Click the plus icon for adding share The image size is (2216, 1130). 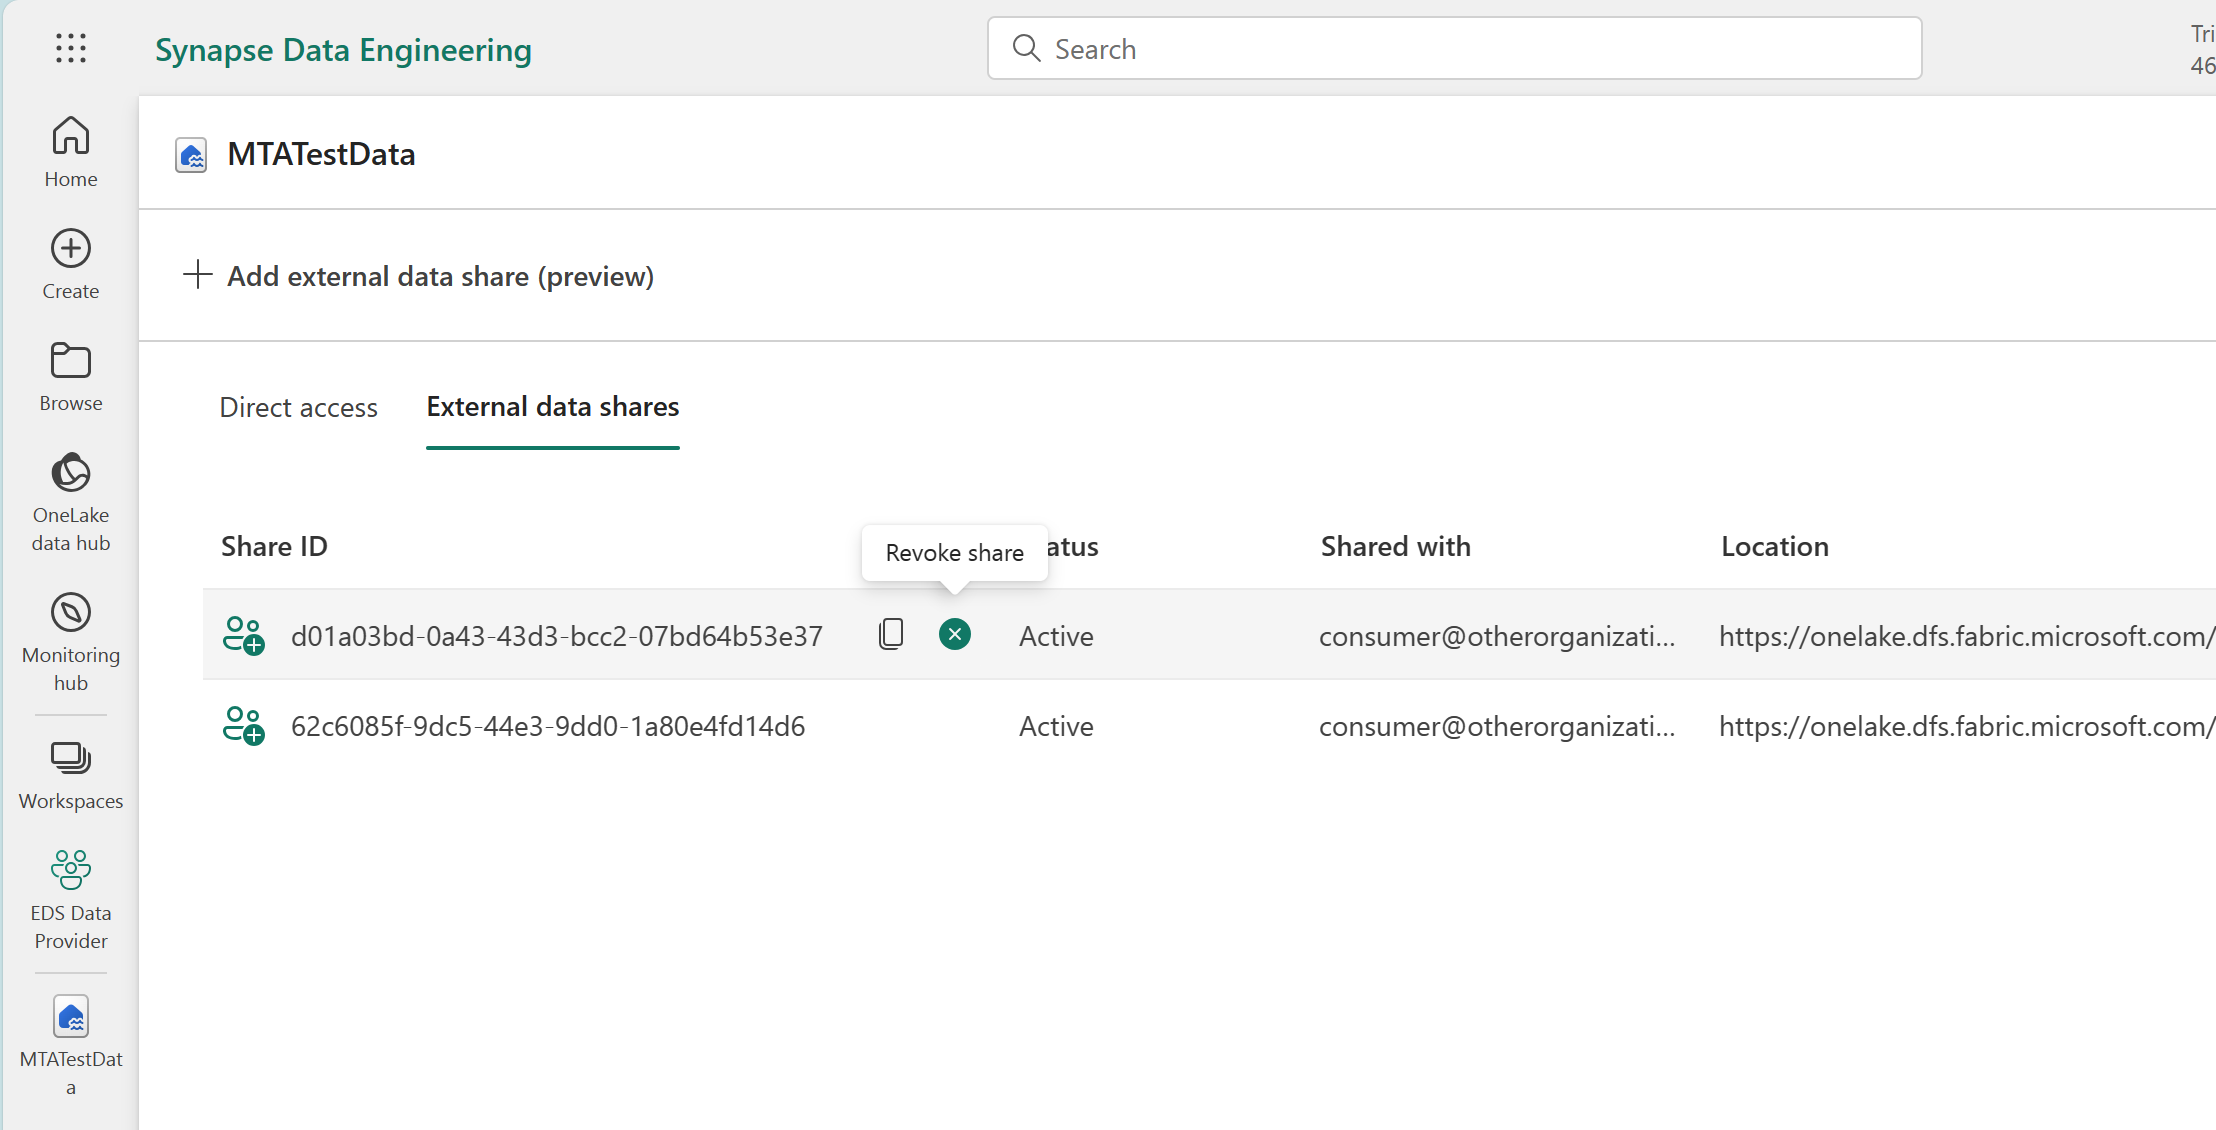coord(198,274)
